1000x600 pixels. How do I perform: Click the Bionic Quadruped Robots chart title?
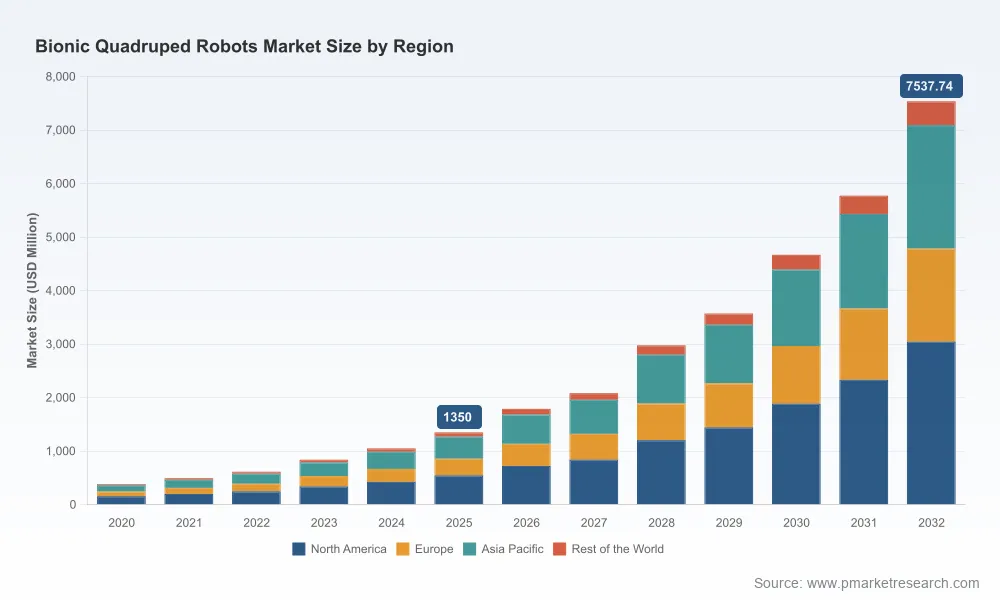(x=244, y=46)
